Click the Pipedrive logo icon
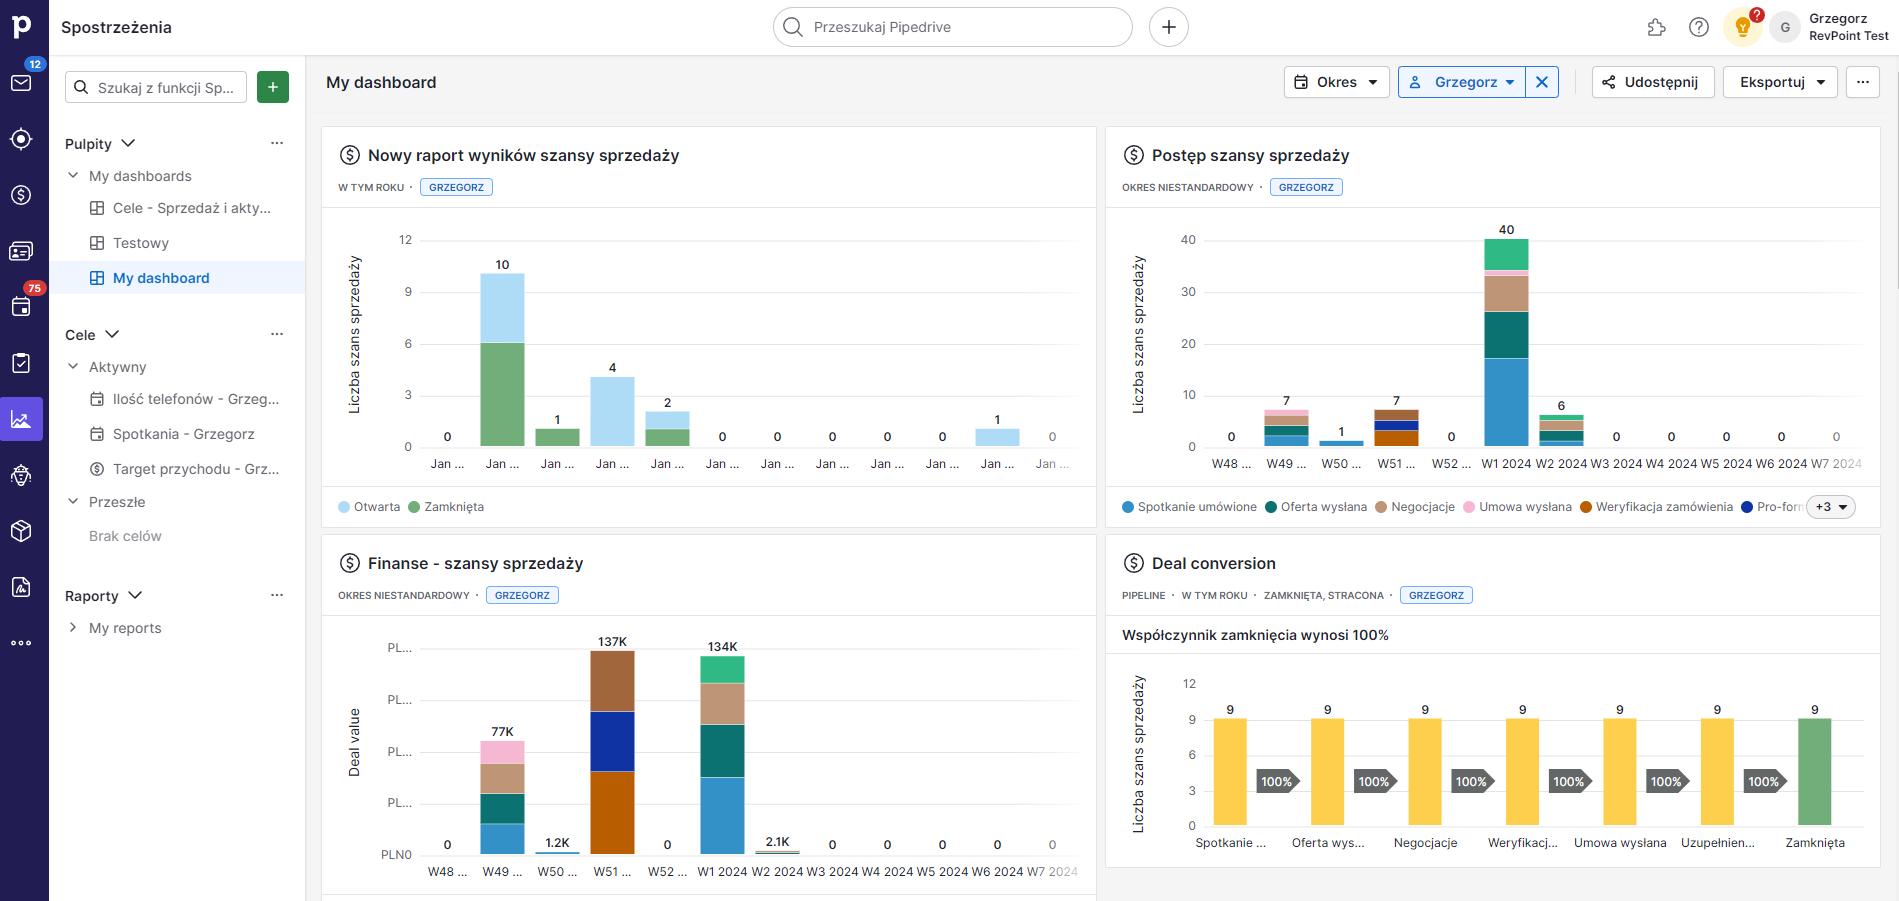Viewport: 1899px width, 901px height. (x=22, y=26)
